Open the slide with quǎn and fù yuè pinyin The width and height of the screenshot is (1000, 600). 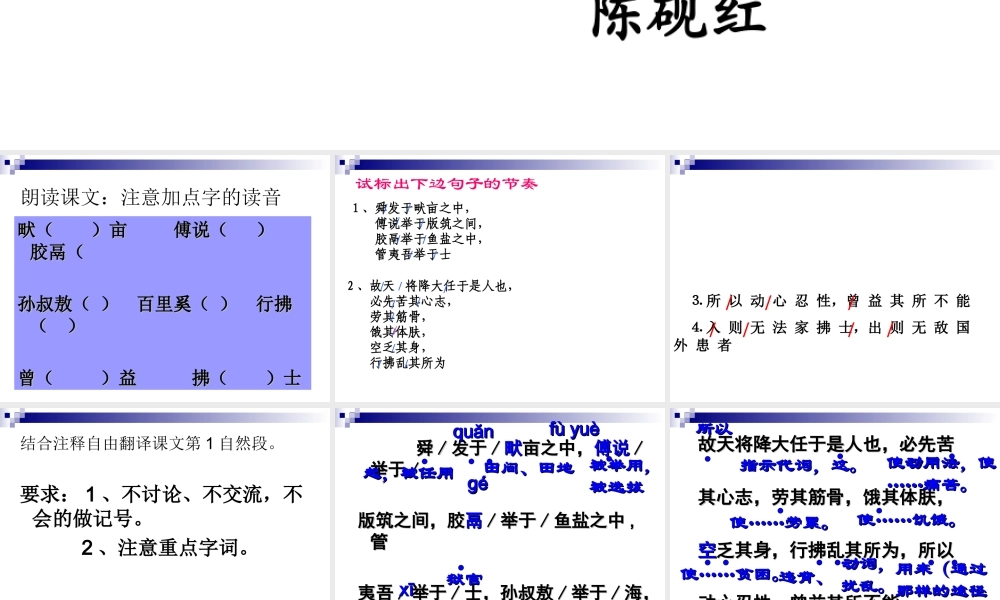(x=499, y=504)
